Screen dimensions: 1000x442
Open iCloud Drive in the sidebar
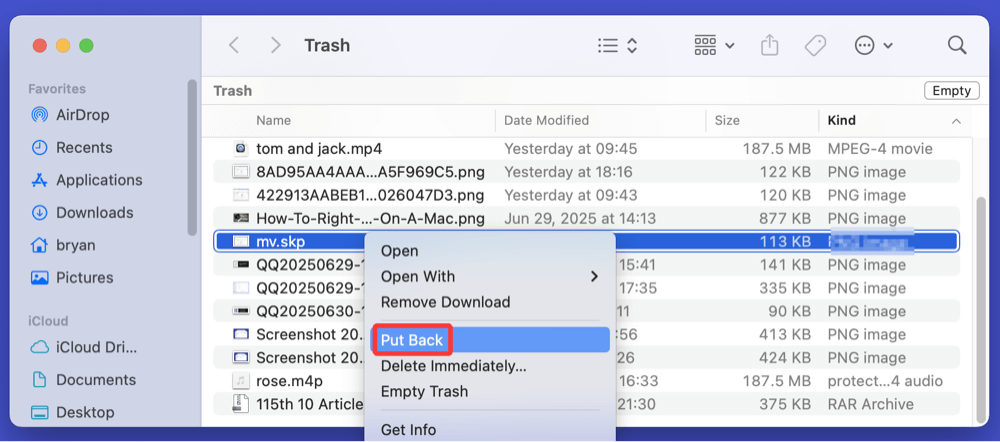pos(84,348)
